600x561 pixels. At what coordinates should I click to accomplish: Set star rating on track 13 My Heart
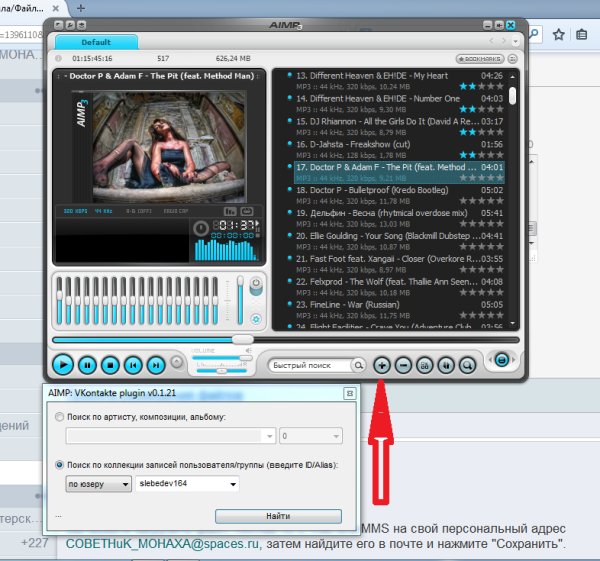coord(482,86)
